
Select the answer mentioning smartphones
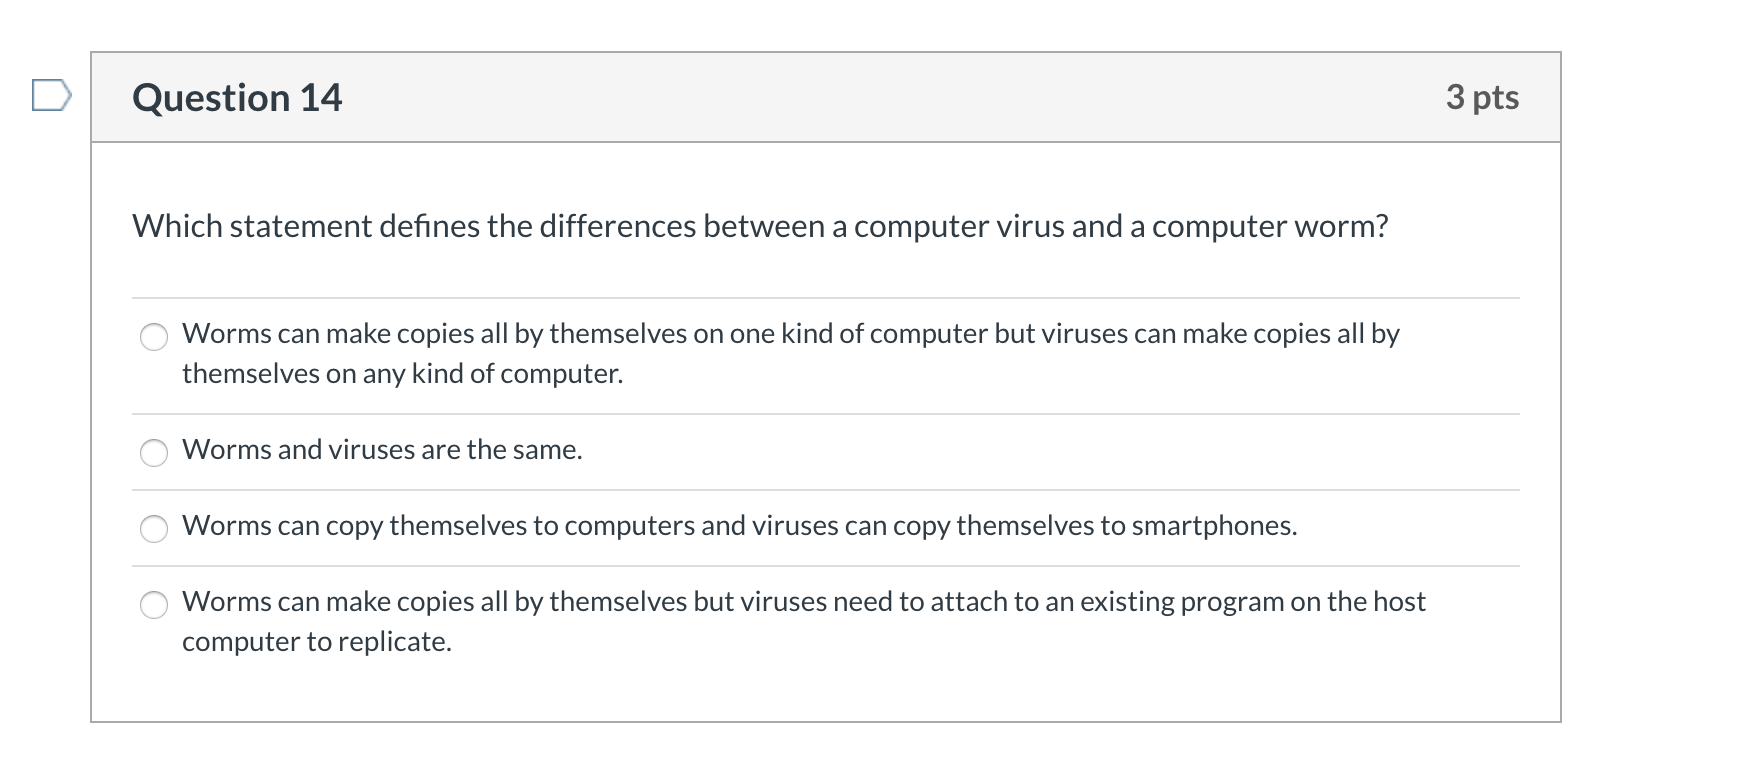coord(154,528)
